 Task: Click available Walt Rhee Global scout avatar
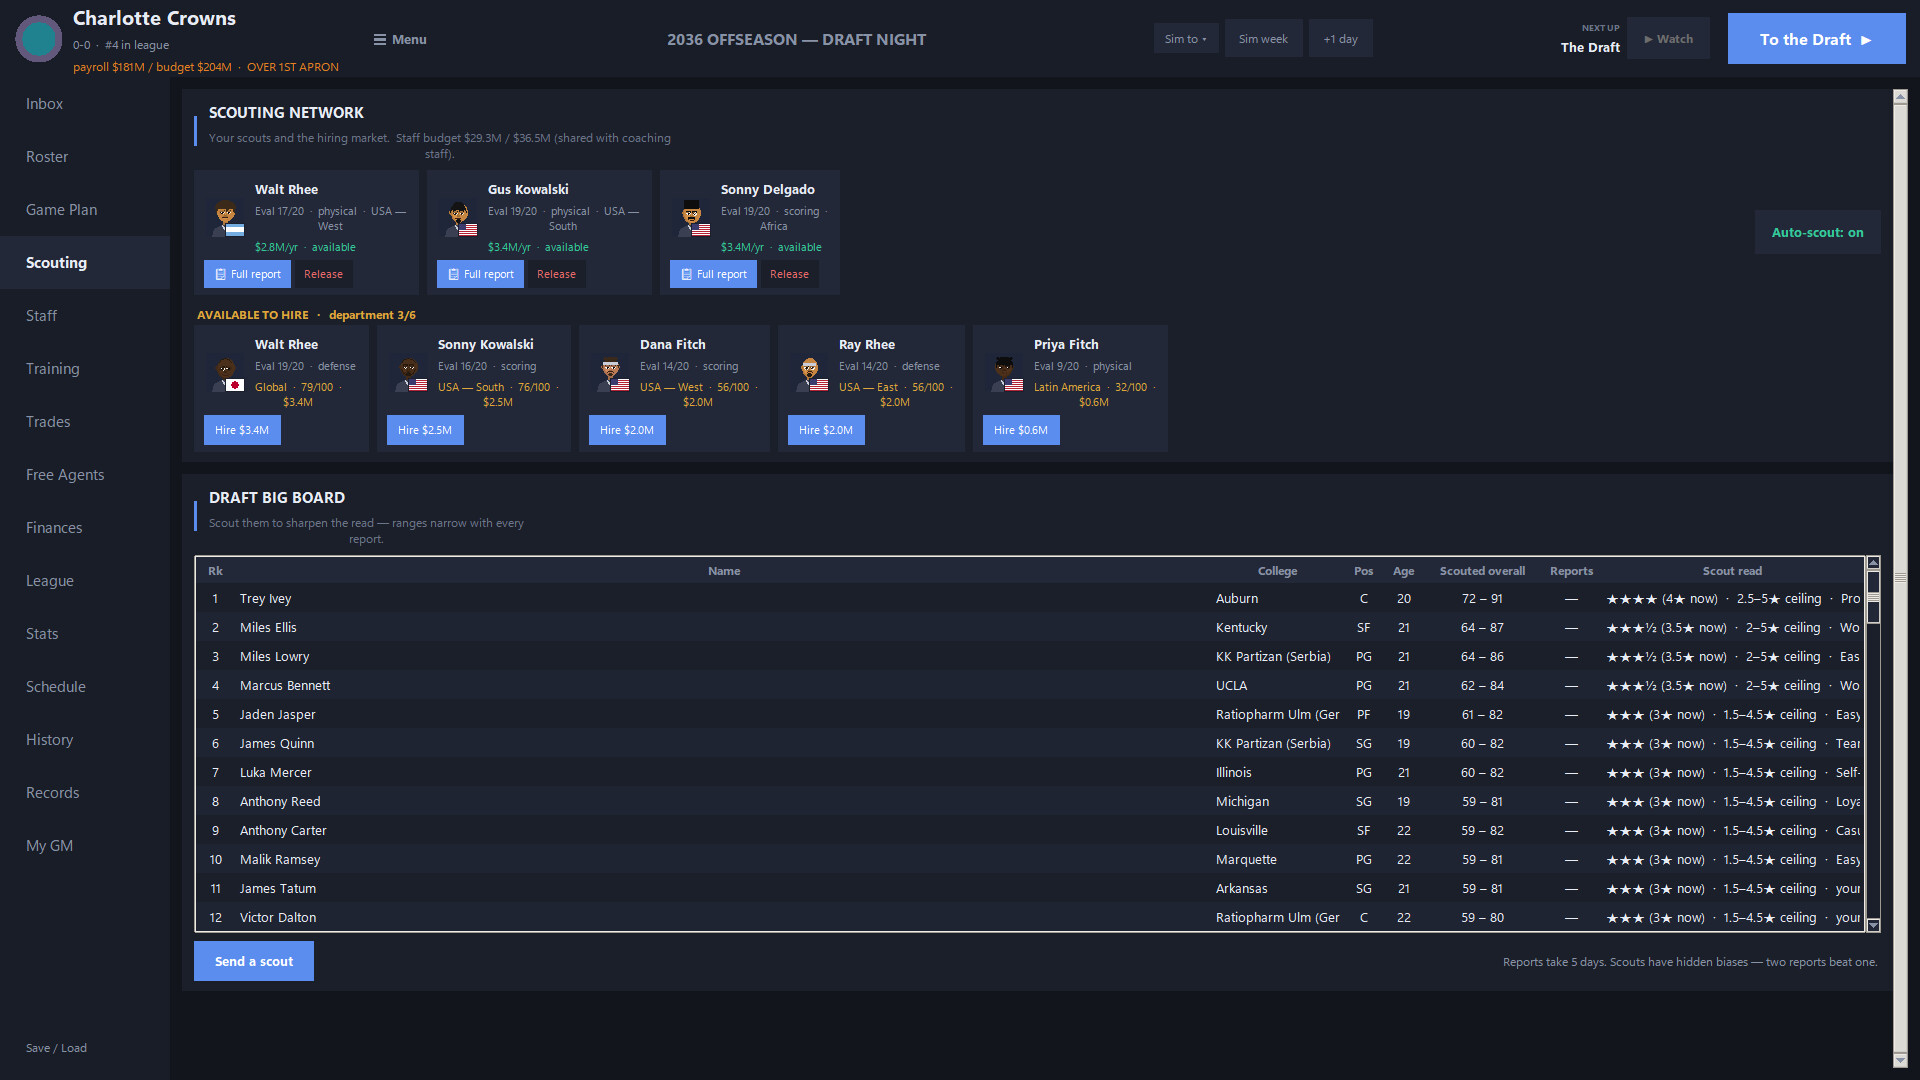tap(227, 373)
